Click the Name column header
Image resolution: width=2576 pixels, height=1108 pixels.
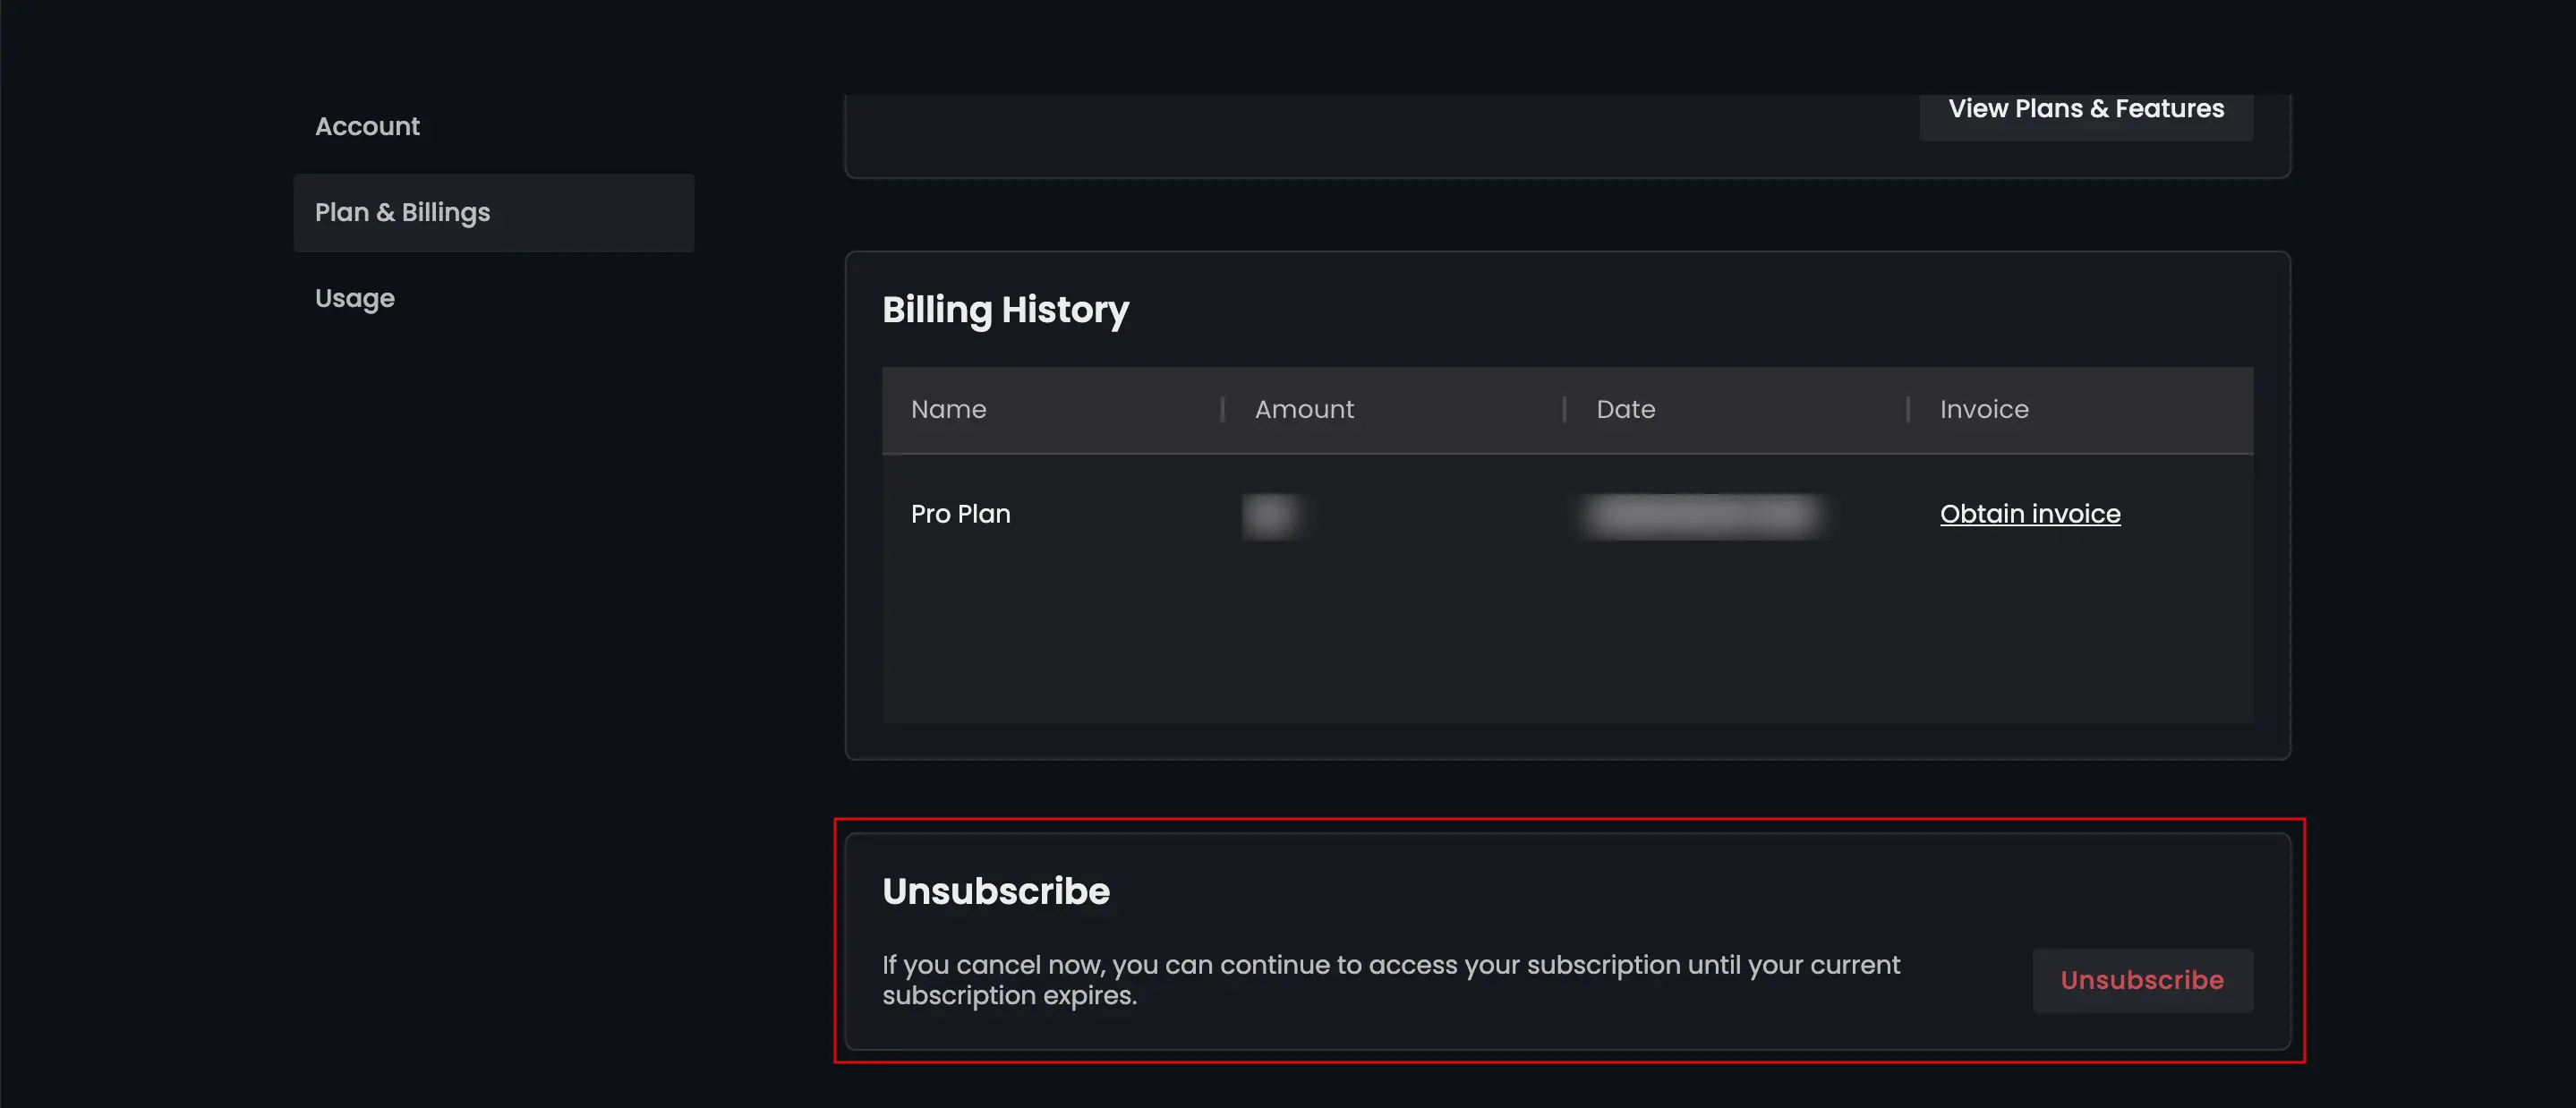948,410
